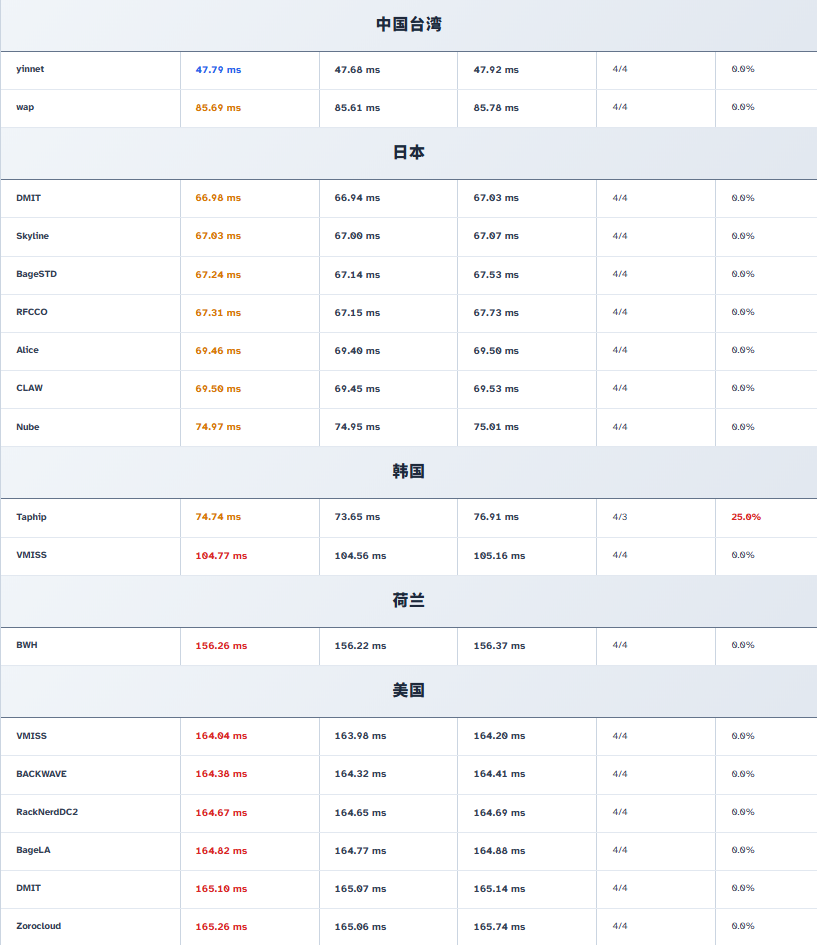Select the 中国台湾 section header
This screenshot has height=945, width=817.
tap(408, 25)
